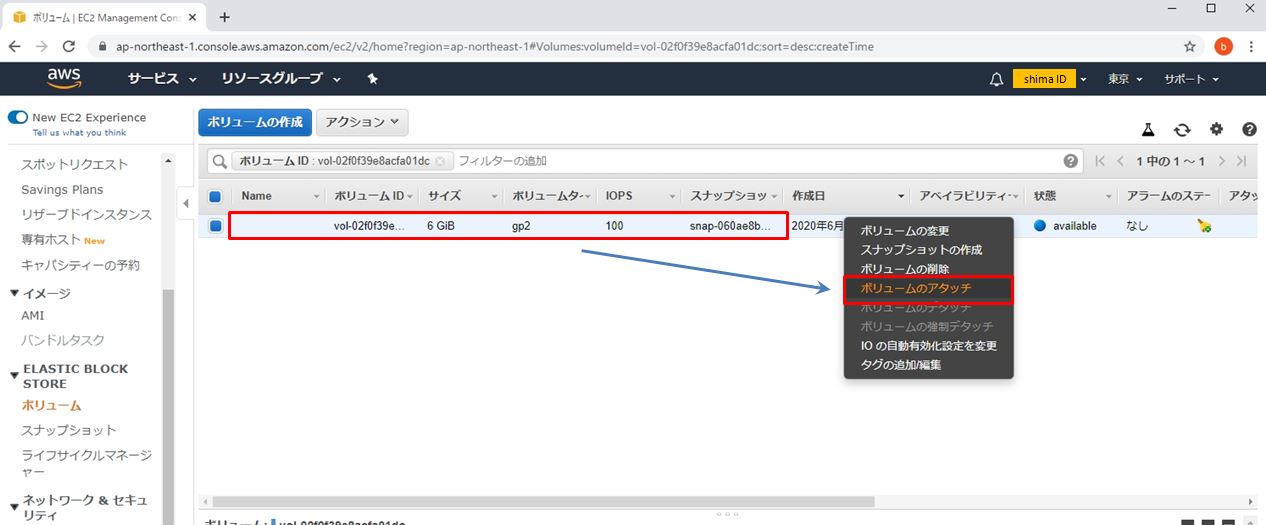Select タグの追加/編集 menu entry
This screenshot has width=1266, height=525.
901,365
